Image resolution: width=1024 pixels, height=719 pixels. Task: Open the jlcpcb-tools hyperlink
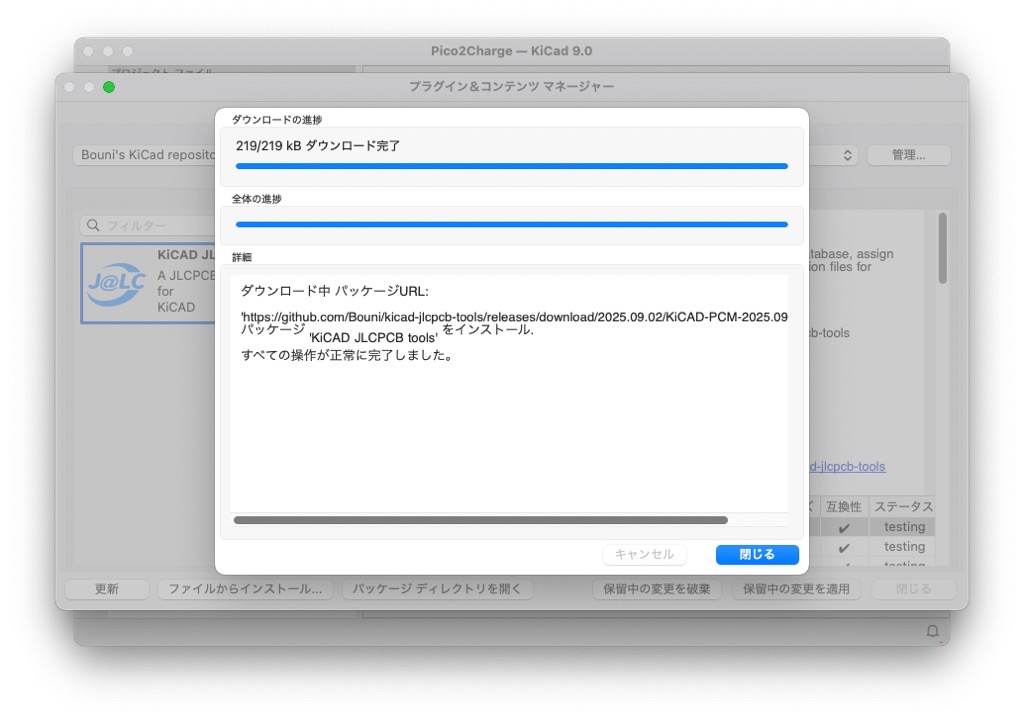846,466
